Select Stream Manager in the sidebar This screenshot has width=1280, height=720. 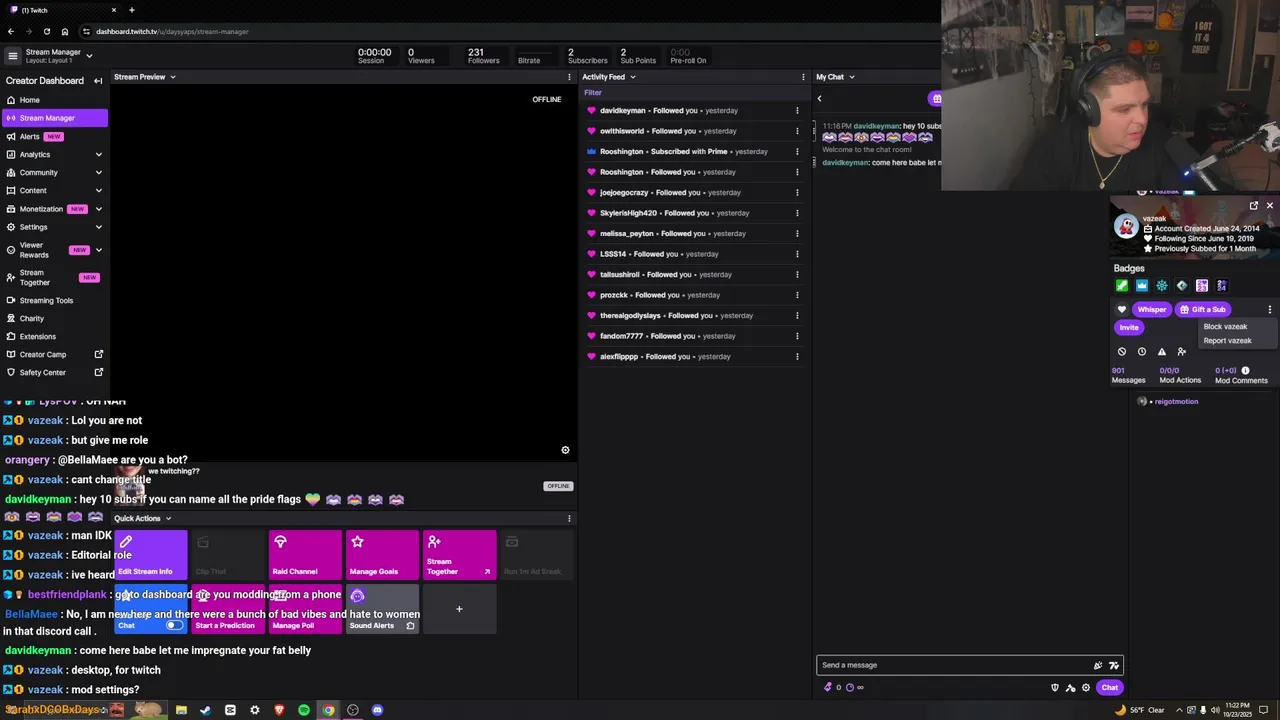tap(54, 118)
